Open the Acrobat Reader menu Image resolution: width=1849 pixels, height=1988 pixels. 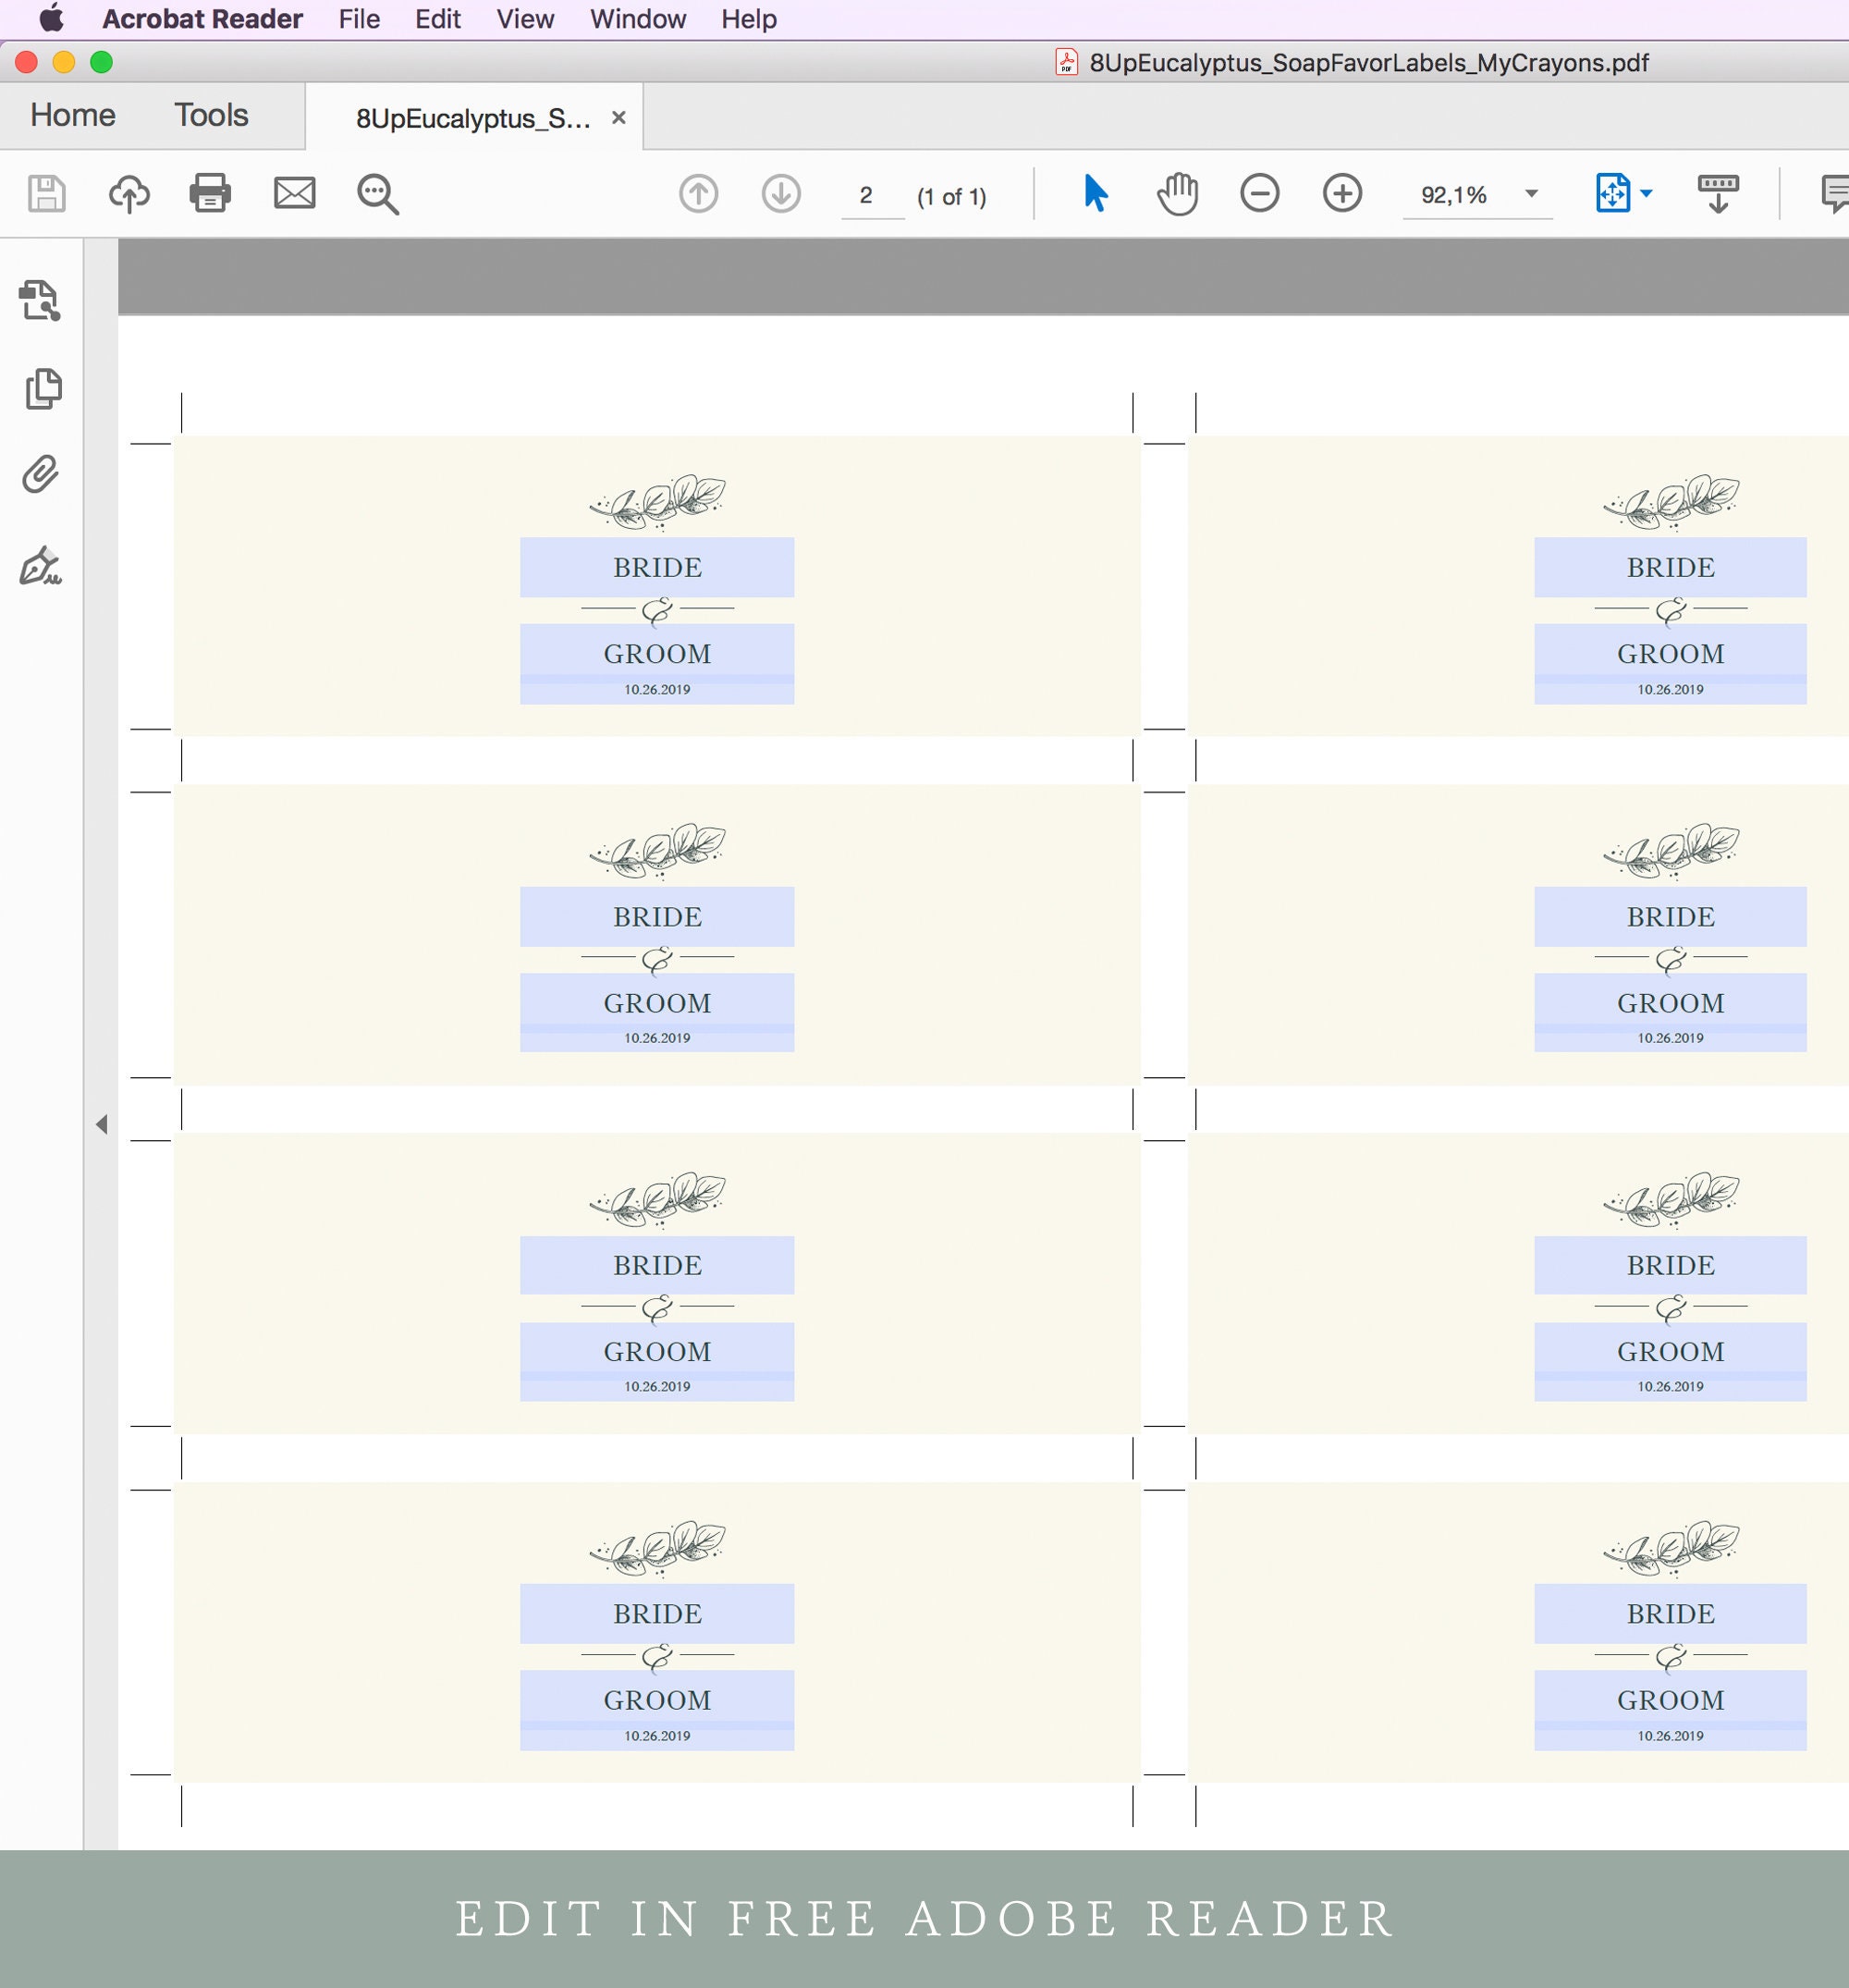pyautogui.click(x=202, y=19)
